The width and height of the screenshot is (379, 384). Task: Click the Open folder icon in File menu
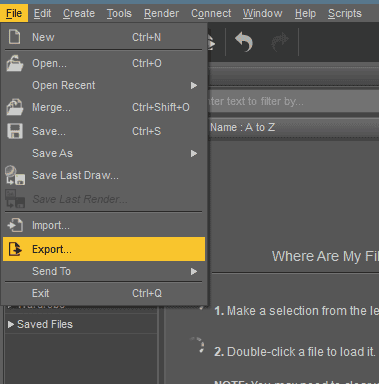pos(15,63)
